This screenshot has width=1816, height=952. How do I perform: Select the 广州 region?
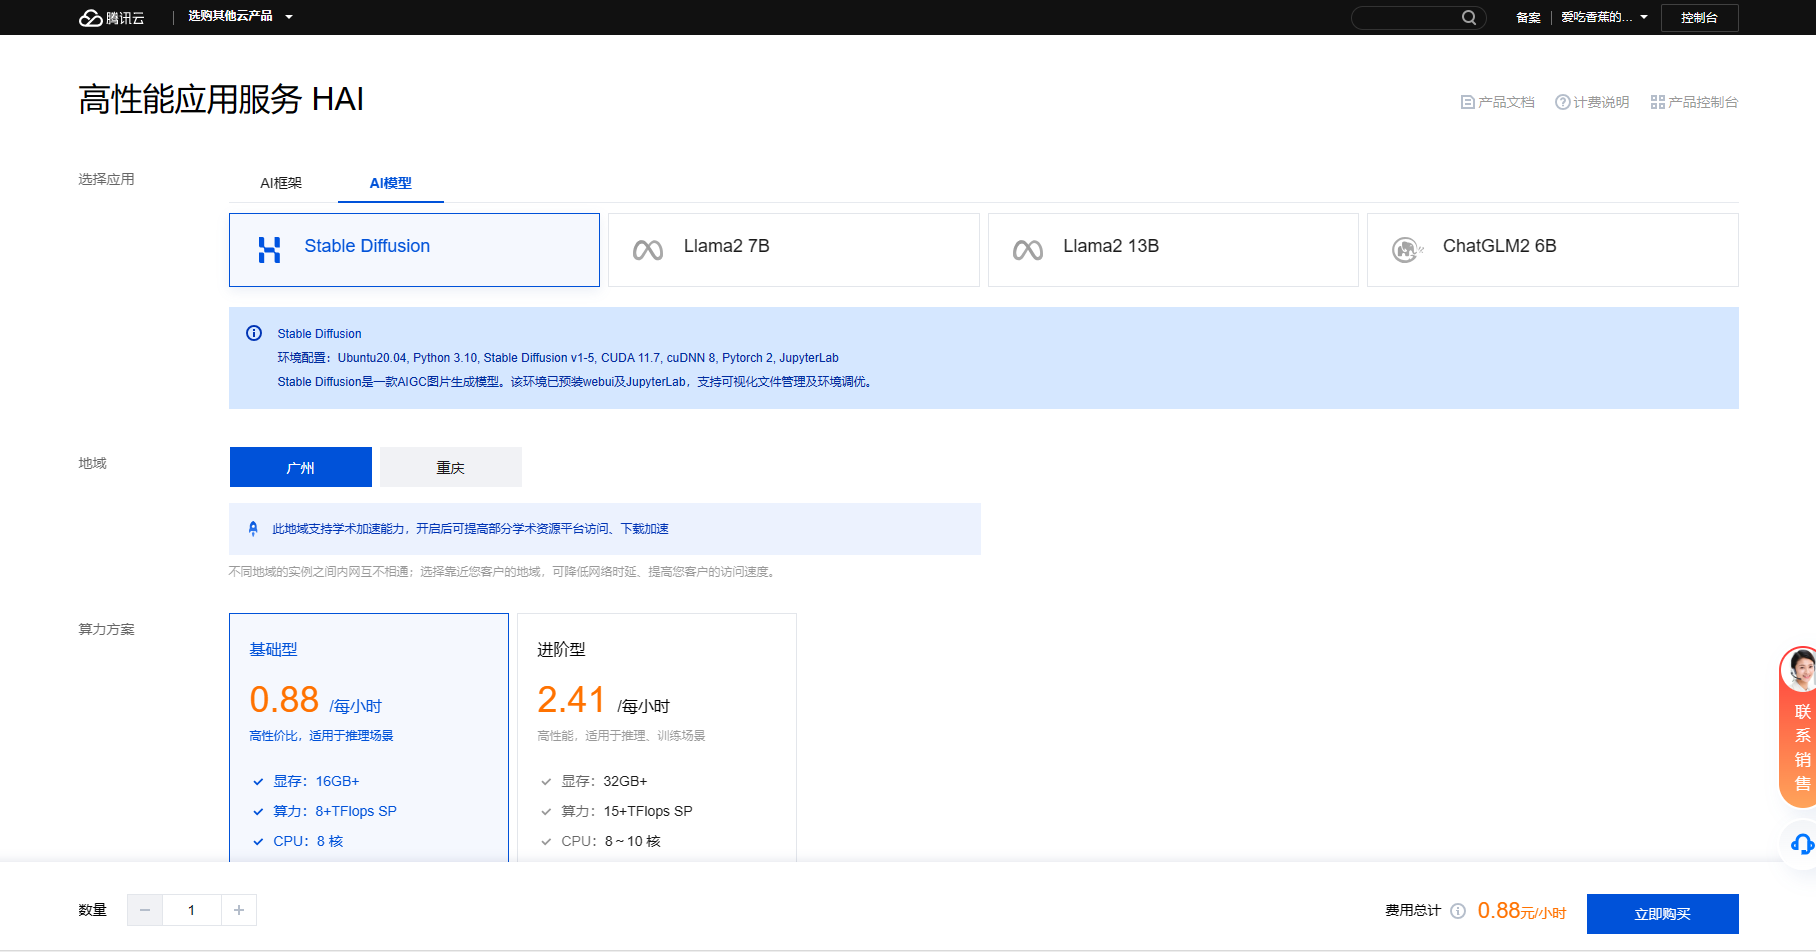(x=301, y=467)
